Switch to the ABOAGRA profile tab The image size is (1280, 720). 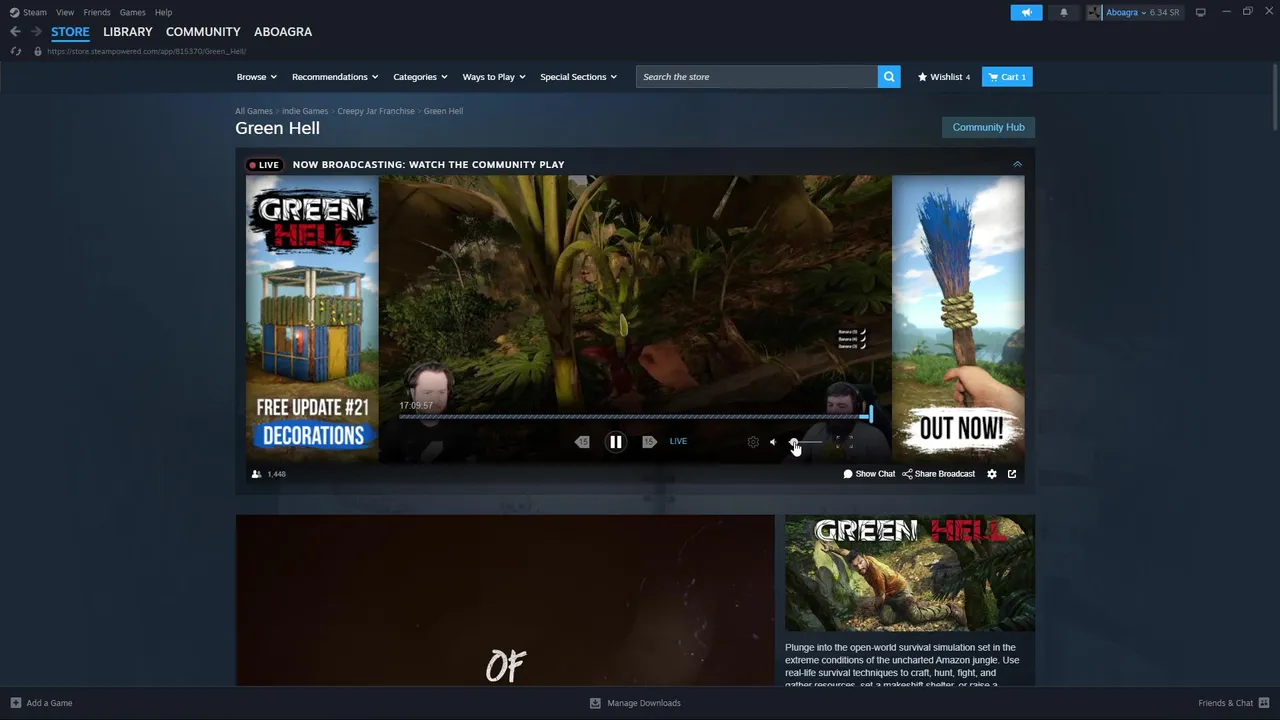click(283, 32)
